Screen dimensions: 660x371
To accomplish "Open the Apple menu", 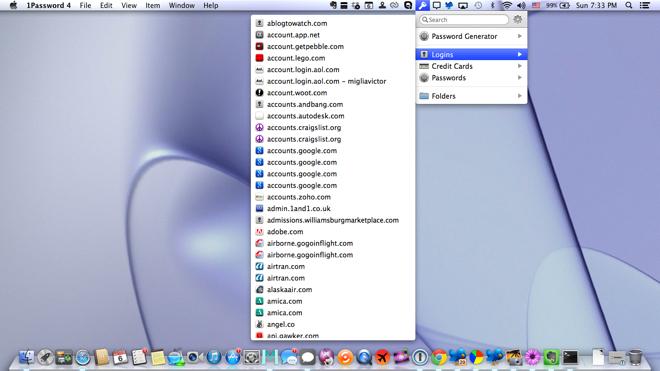I will point(13,5).
